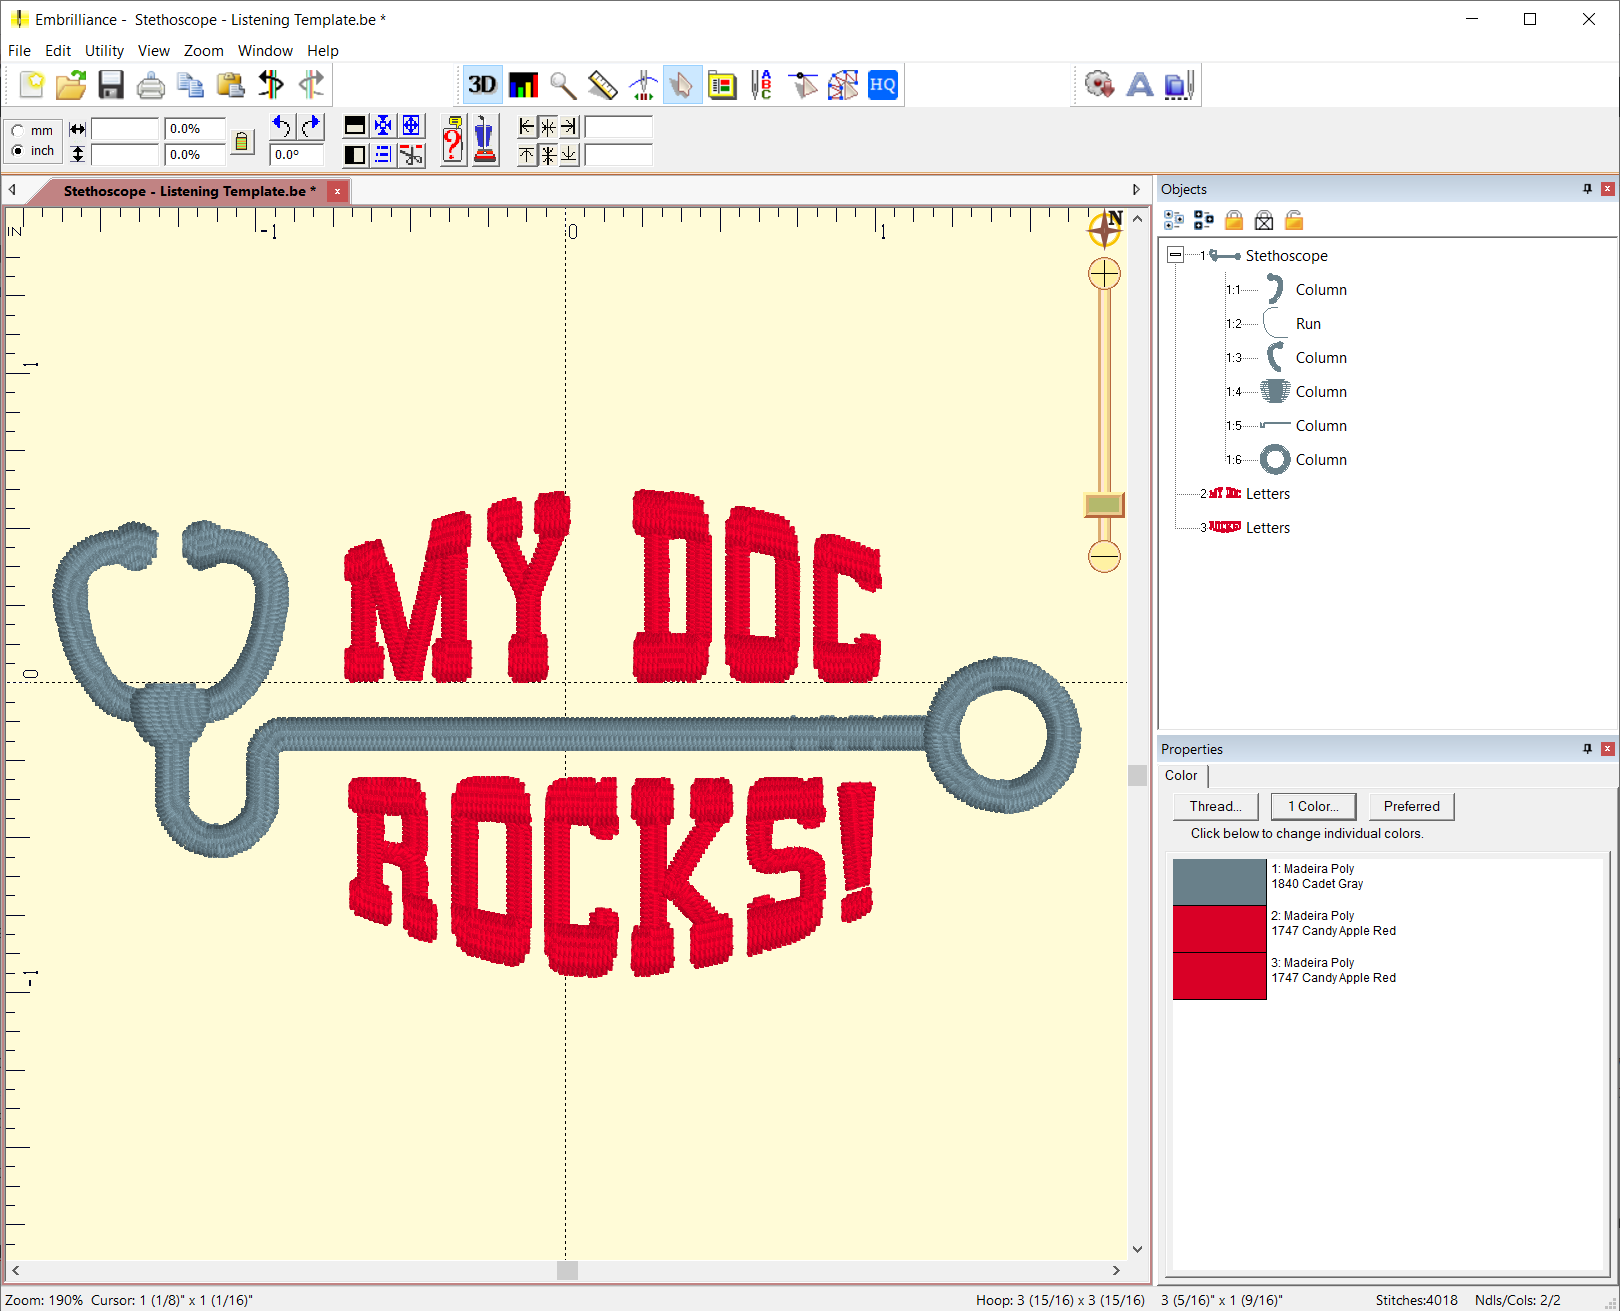Select the inch units radio button
1620x1311 pixels.
pyautogui.click(x=18, y=151)
